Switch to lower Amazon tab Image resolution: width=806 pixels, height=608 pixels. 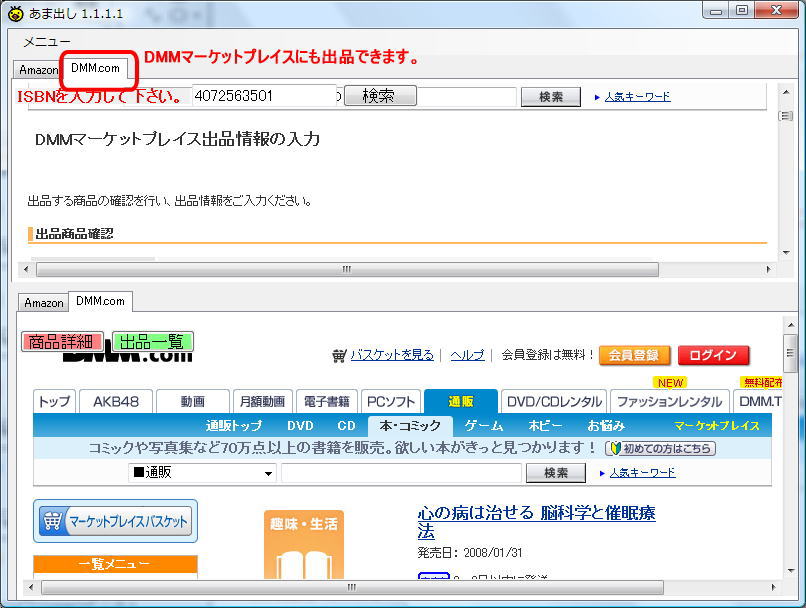click(44, 303)
